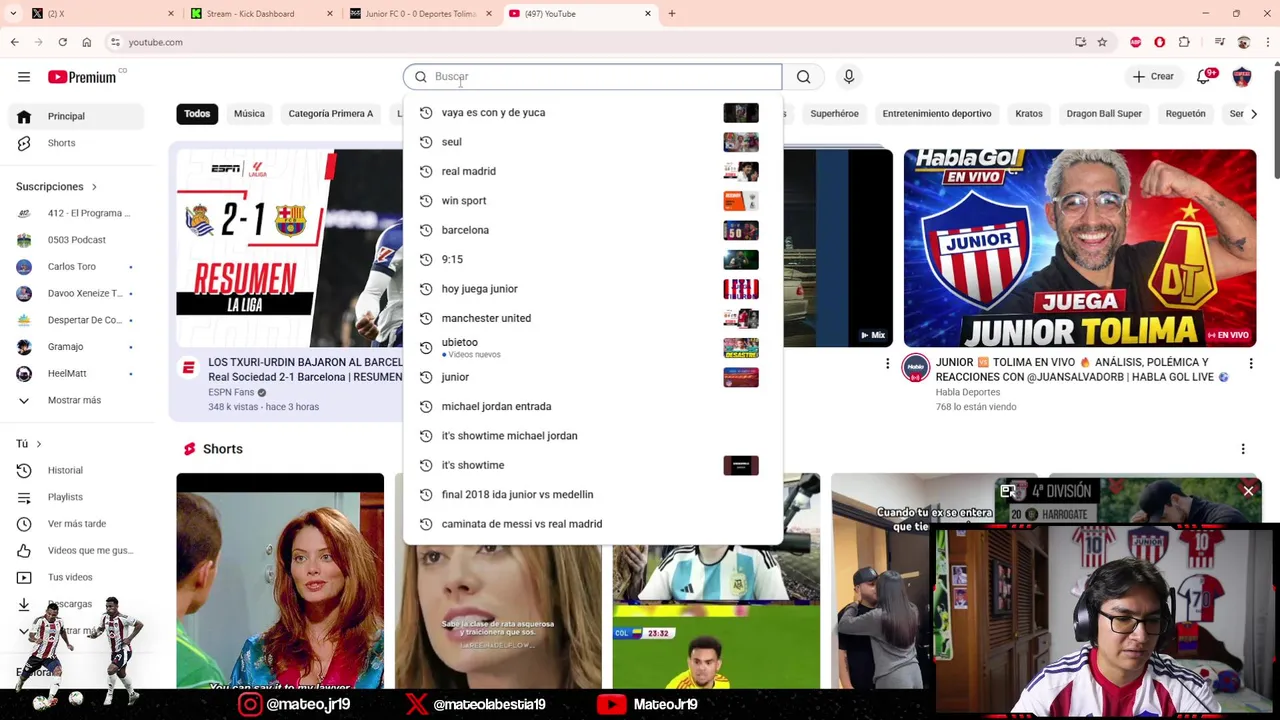This screenshot has width=1280, height=720.
Task: Open the 412 - El Programa subscription
Action: [x=77, y=213]
